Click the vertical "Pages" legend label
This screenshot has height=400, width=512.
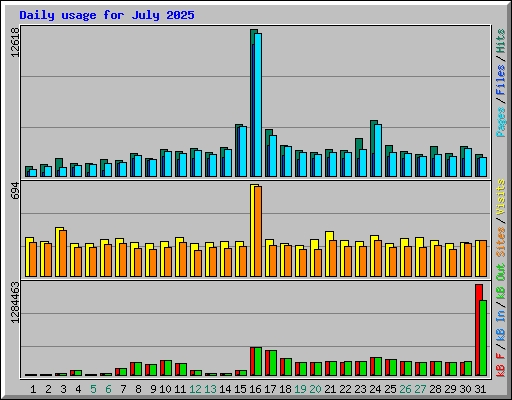tap(501, 122)
